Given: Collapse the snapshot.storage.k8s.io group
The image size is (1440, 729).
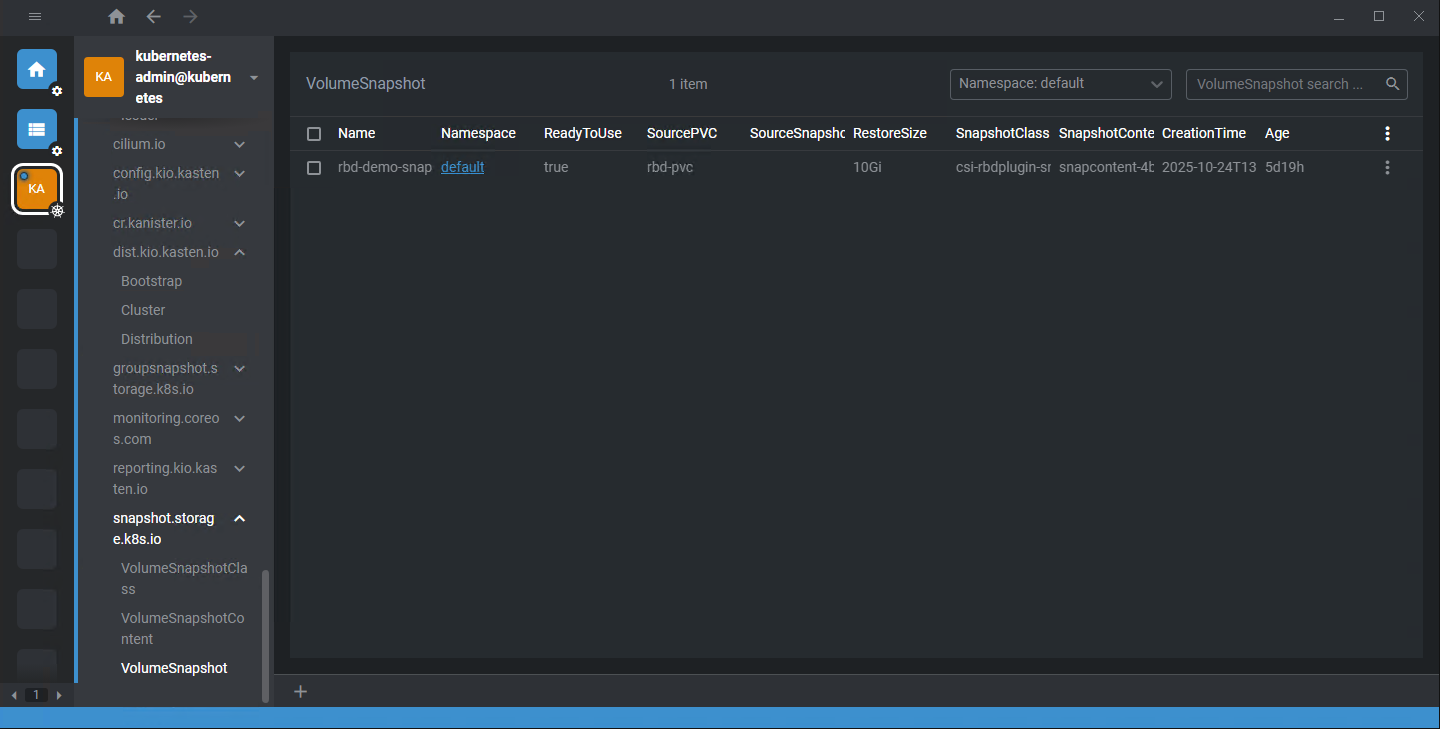Looking at the screenshot, I should [x=239, y=519].
